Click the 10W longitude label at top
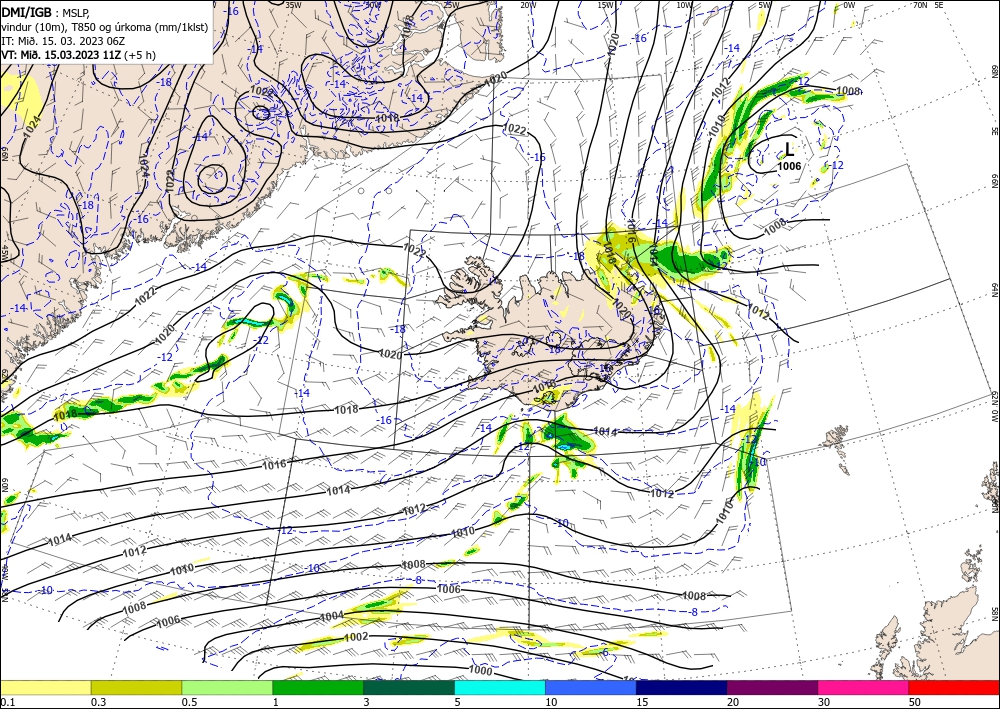The width and height of the screenshot is (1000, 709). point(684,5)
